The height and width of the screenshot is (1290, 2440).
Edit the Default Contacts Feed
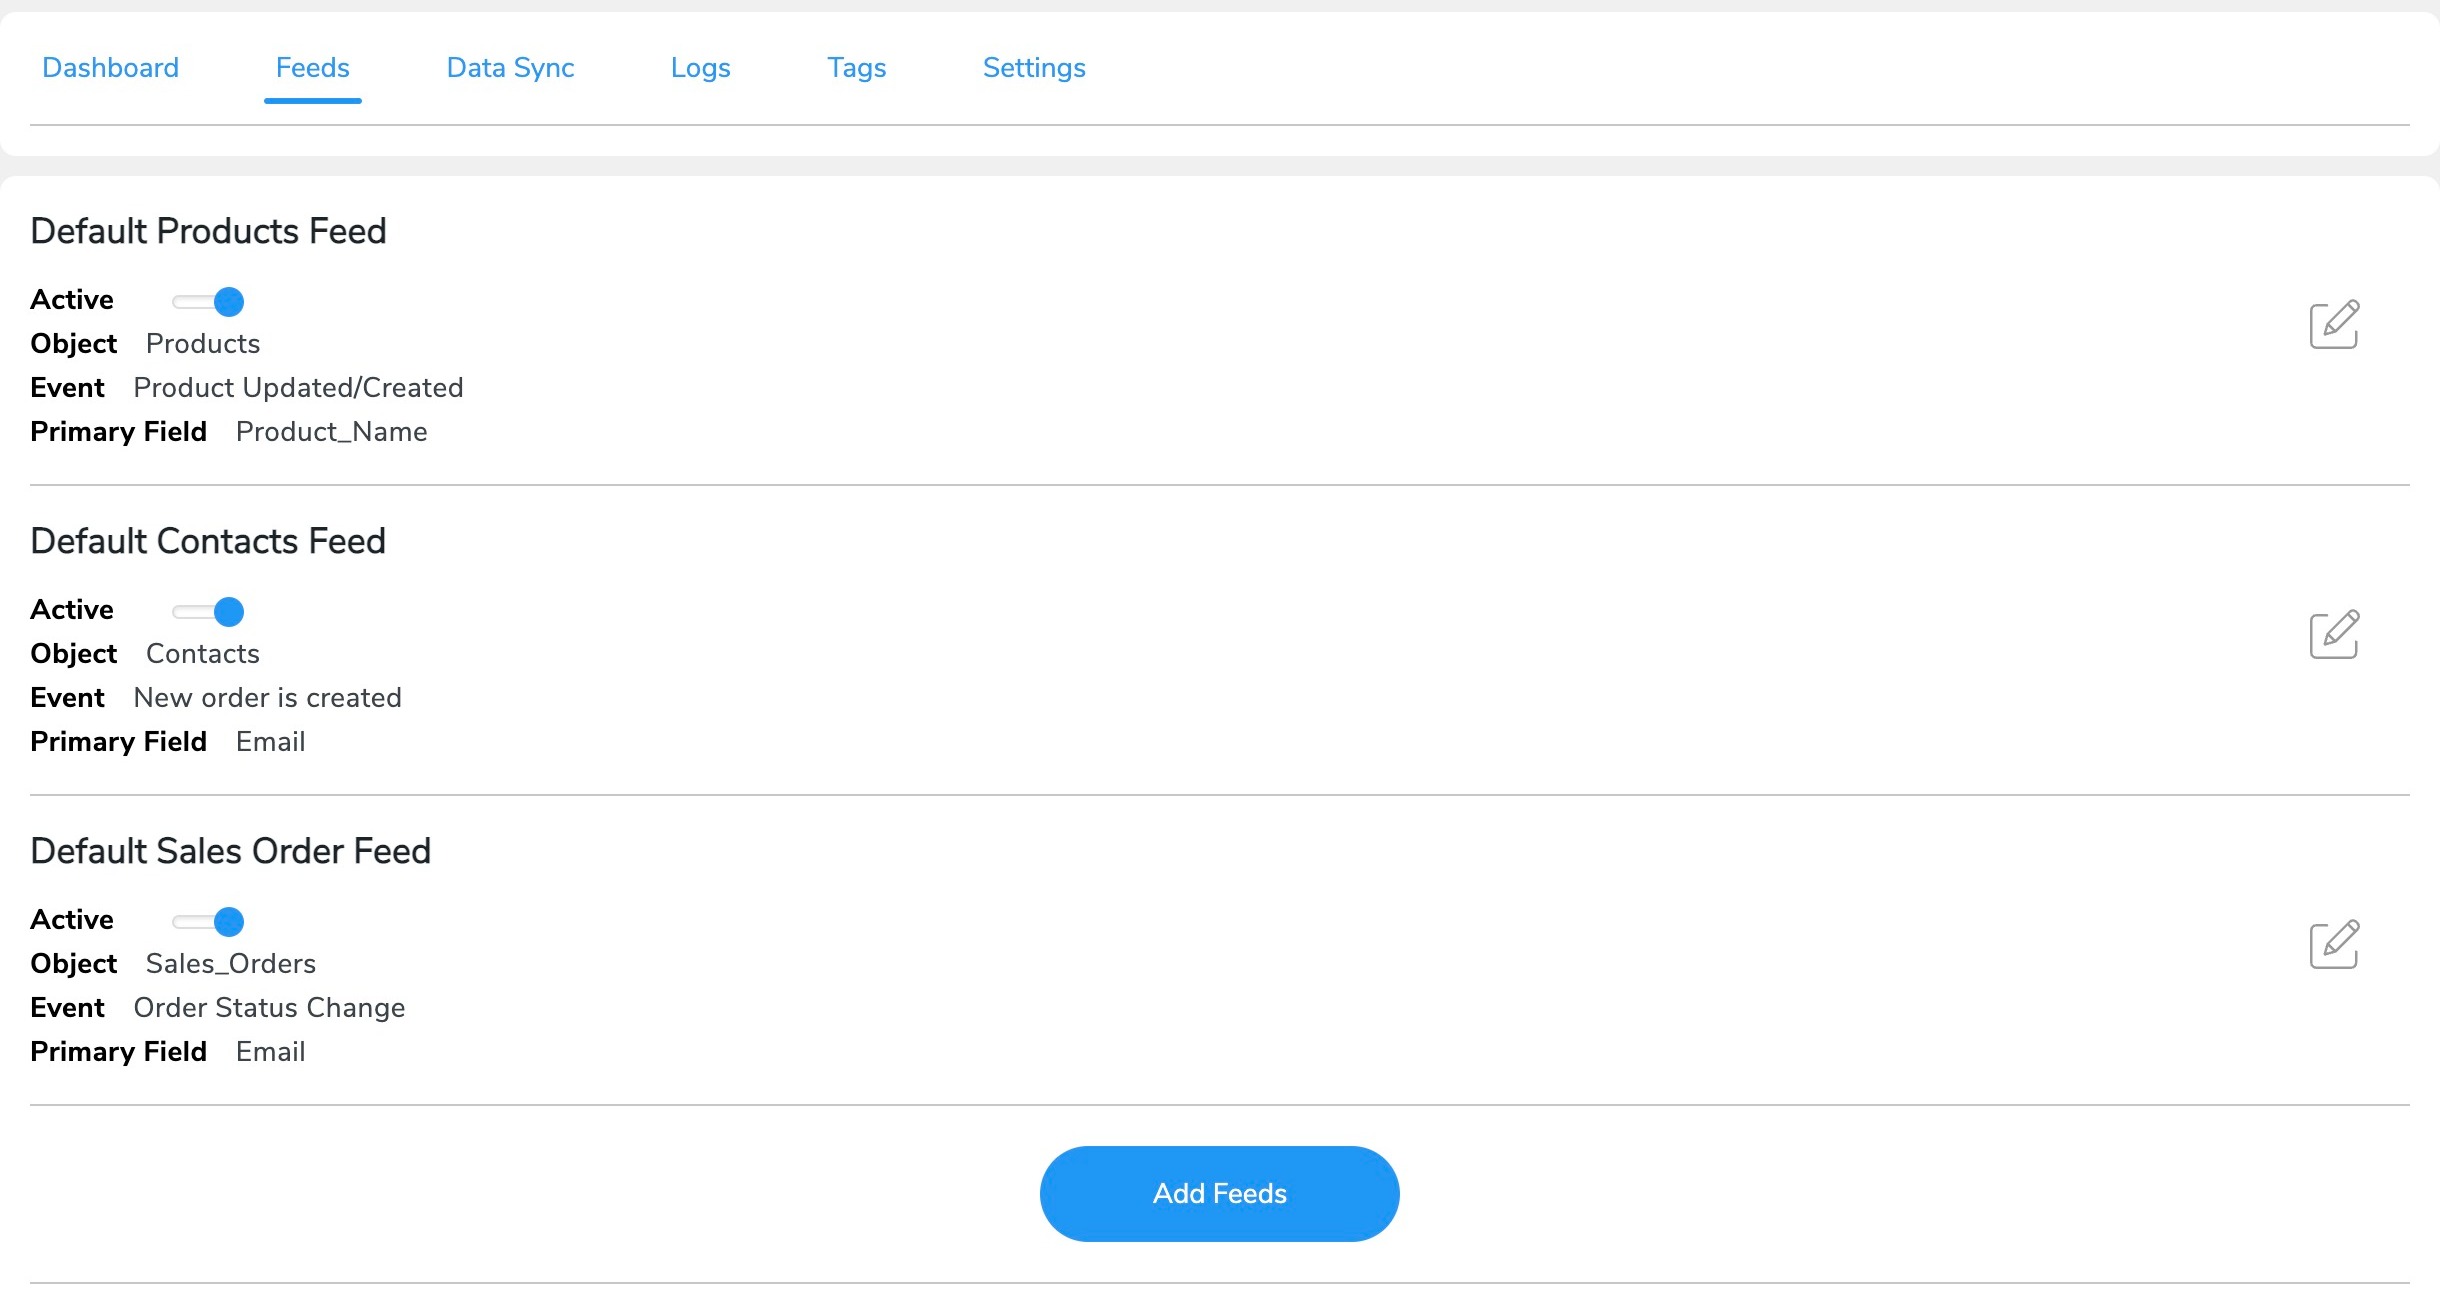[x=2335, y=633]
